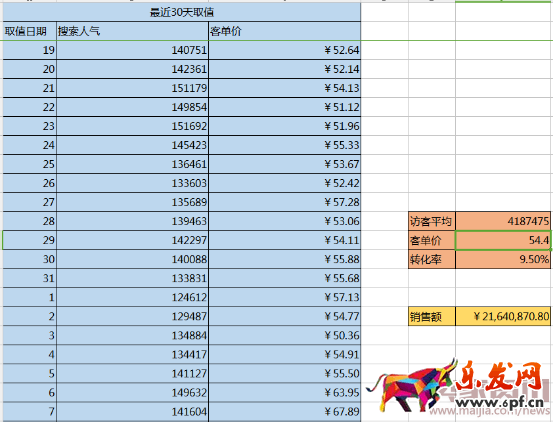Select the price cell ￥53.67
554x423 pixels.
(285, 165)
